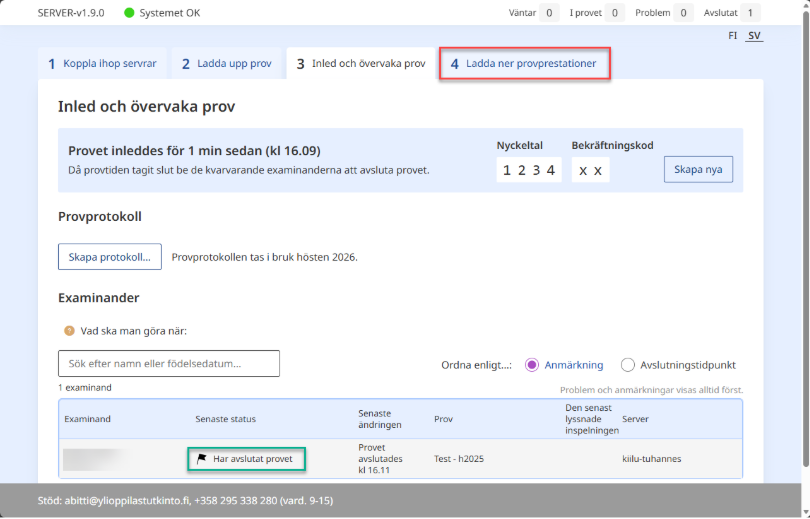This screenshot has height=519, width=810.
Task: Click Den senast lyssnade inspelningen header
Action: tap(591, 419)
